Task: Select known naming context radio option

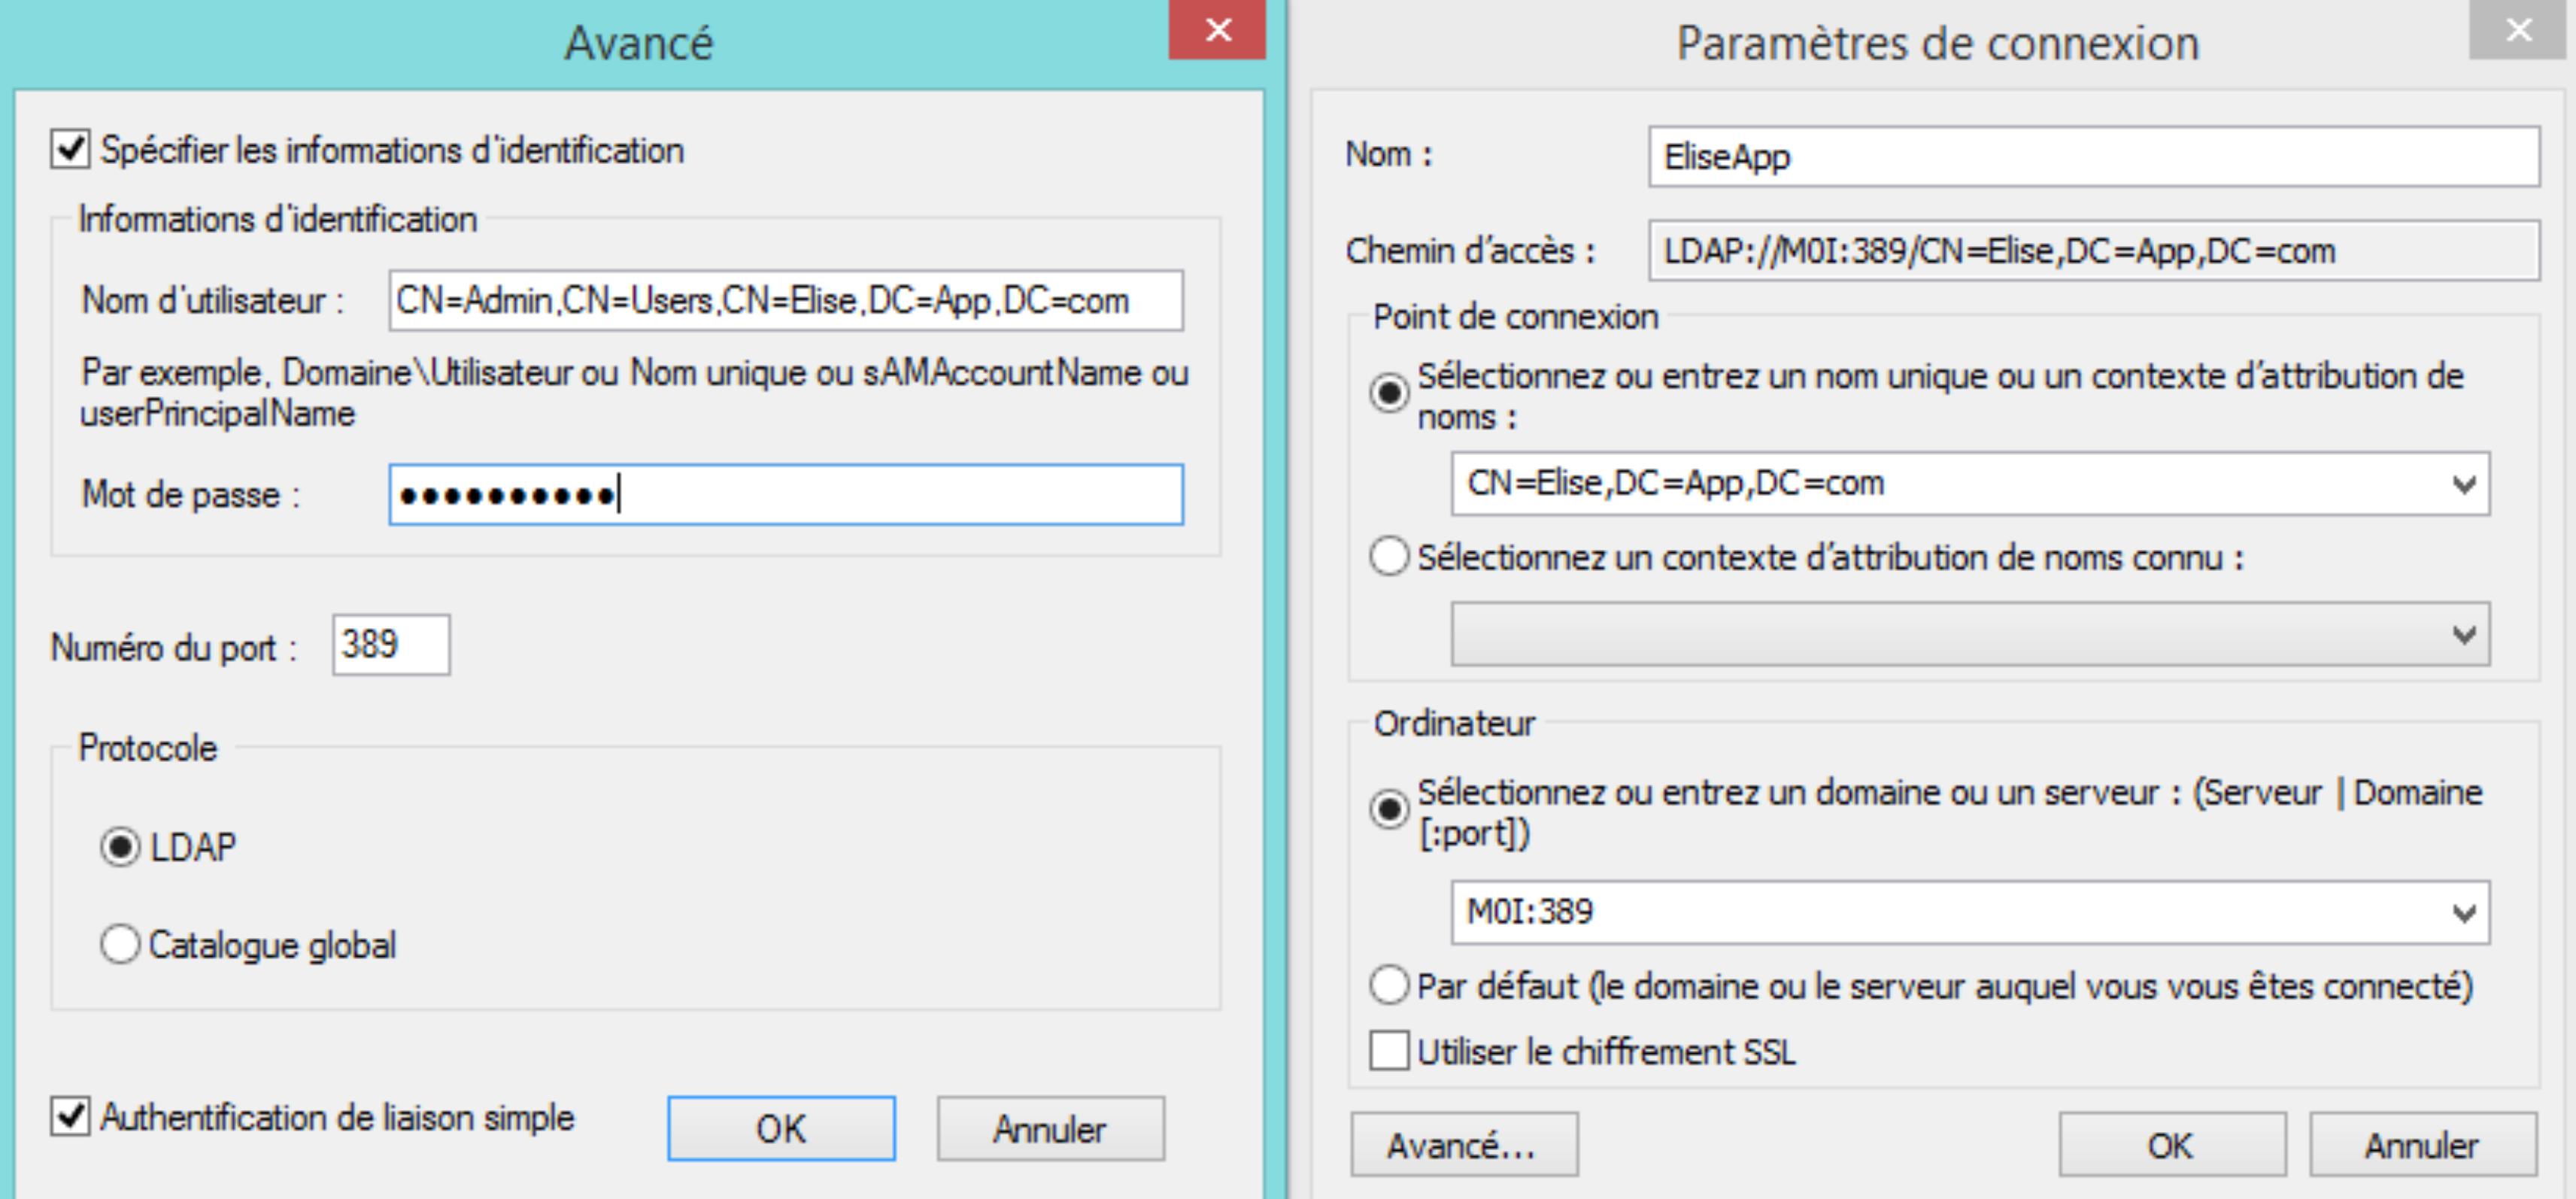Action: coord(1389,556)
